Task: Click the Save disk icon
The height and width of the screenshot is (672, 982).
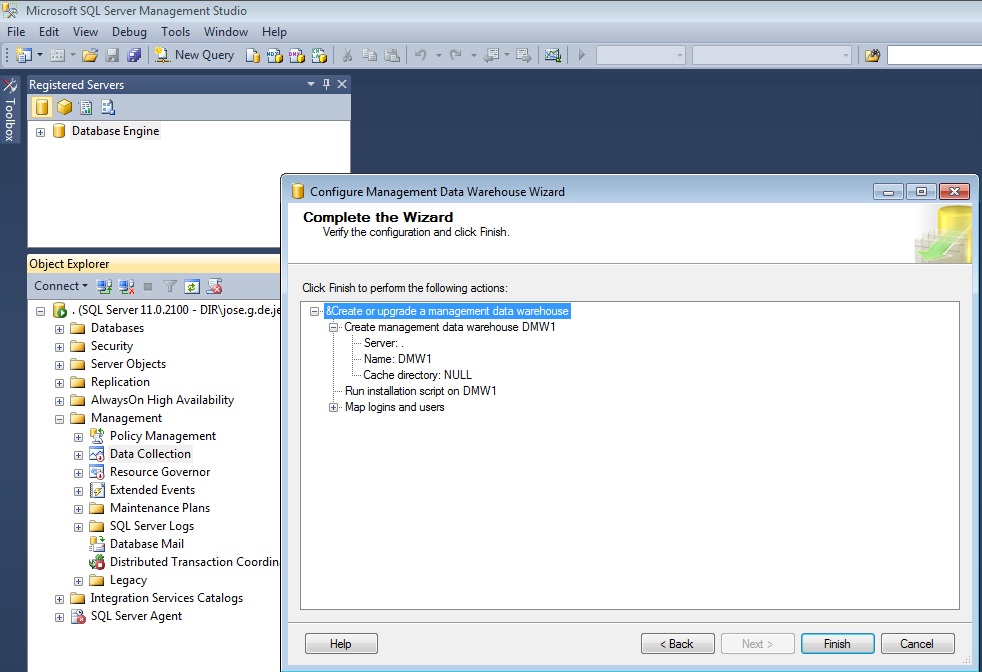Action: [x=112, y=55]
